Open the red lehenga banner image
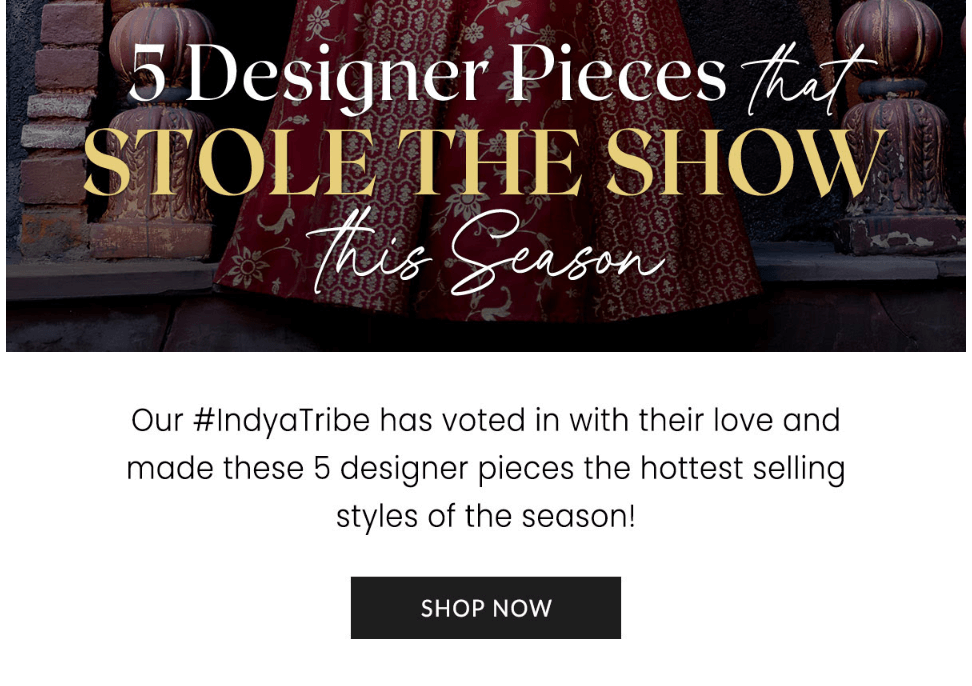This screenshot has height=686, width=972. coord(485,175)
